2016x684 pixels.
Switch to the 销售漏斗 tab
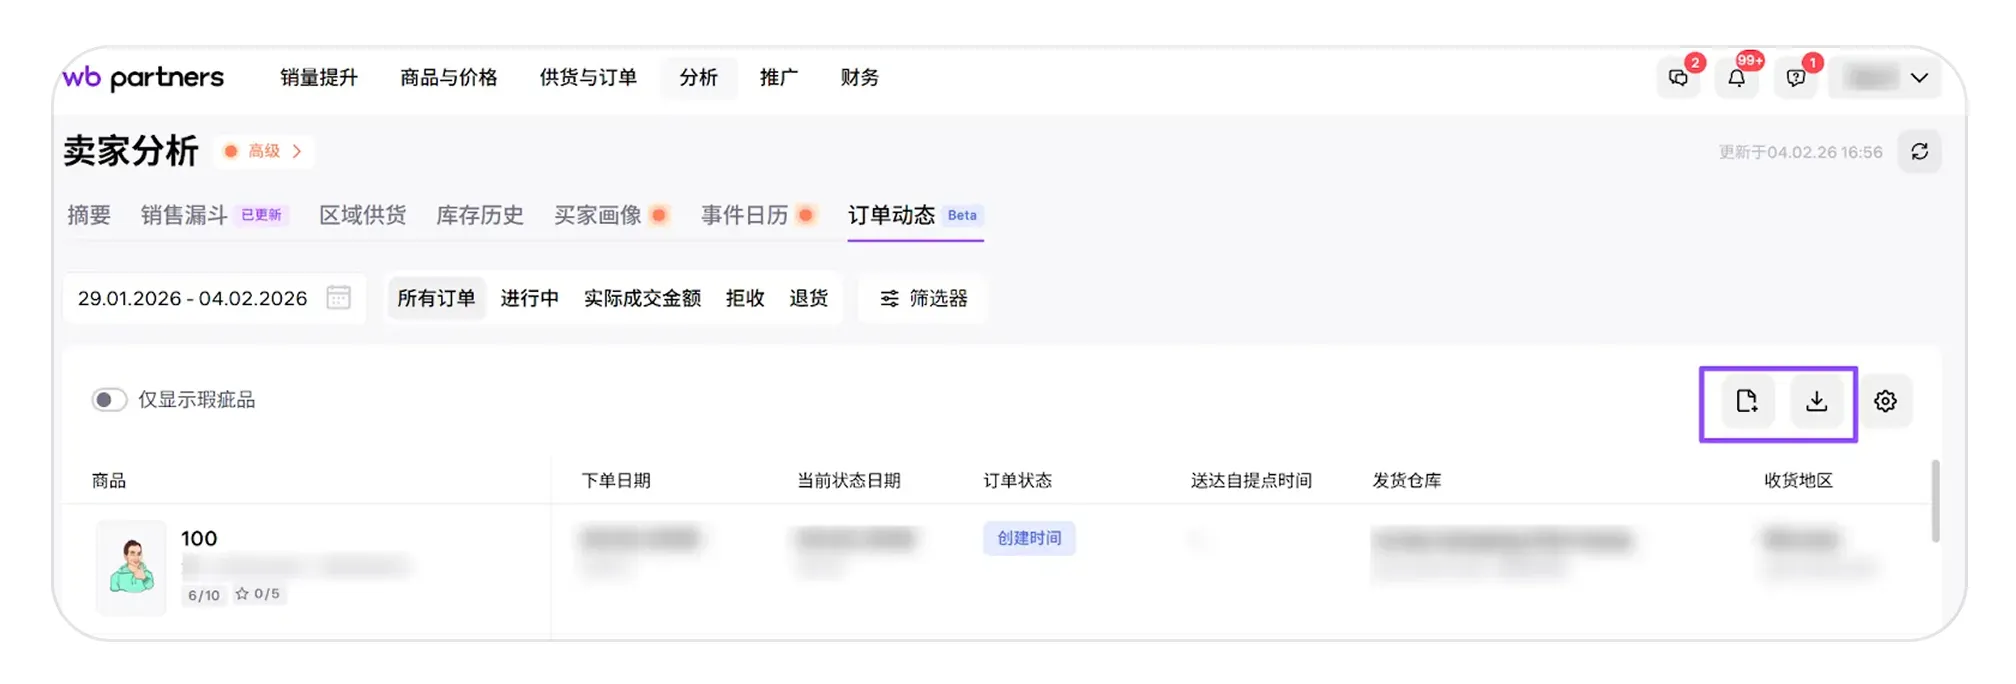tap(184, 215)
